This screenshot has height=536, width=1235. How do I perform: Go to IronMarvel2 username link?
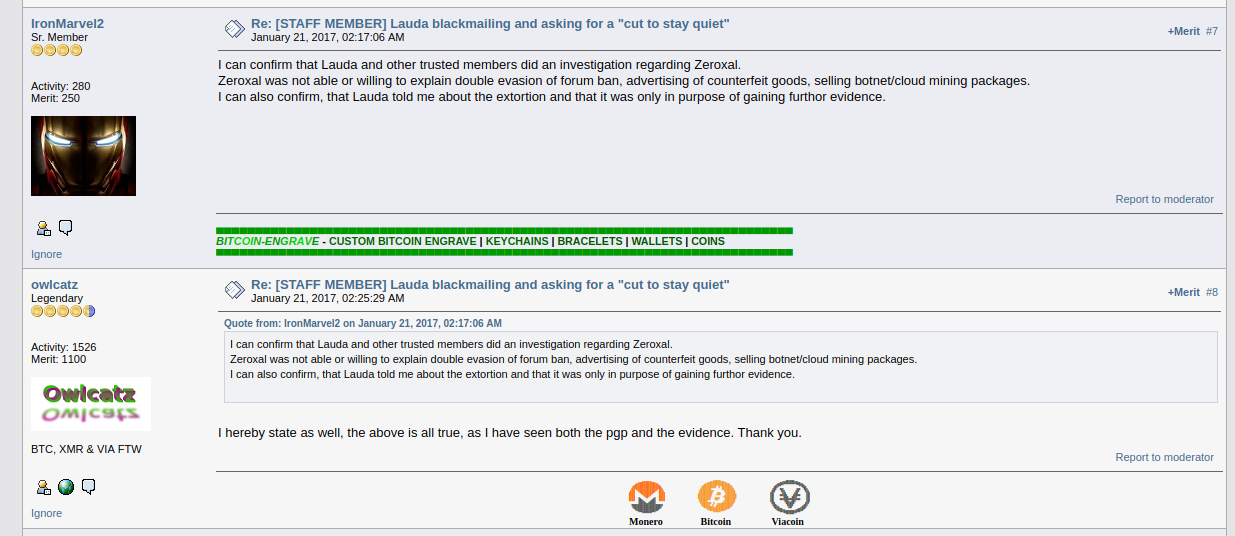[67, 23]
